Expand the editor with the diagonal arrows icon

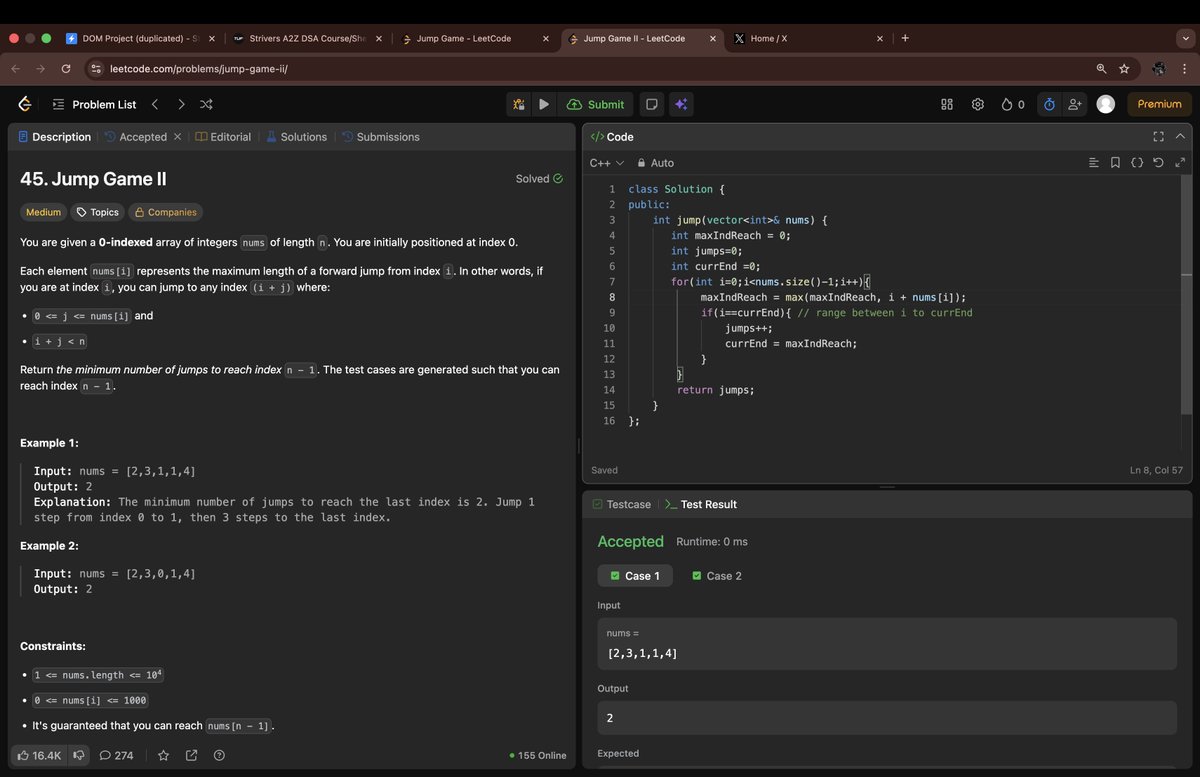pyautogui.click(x=1180, y=163)
